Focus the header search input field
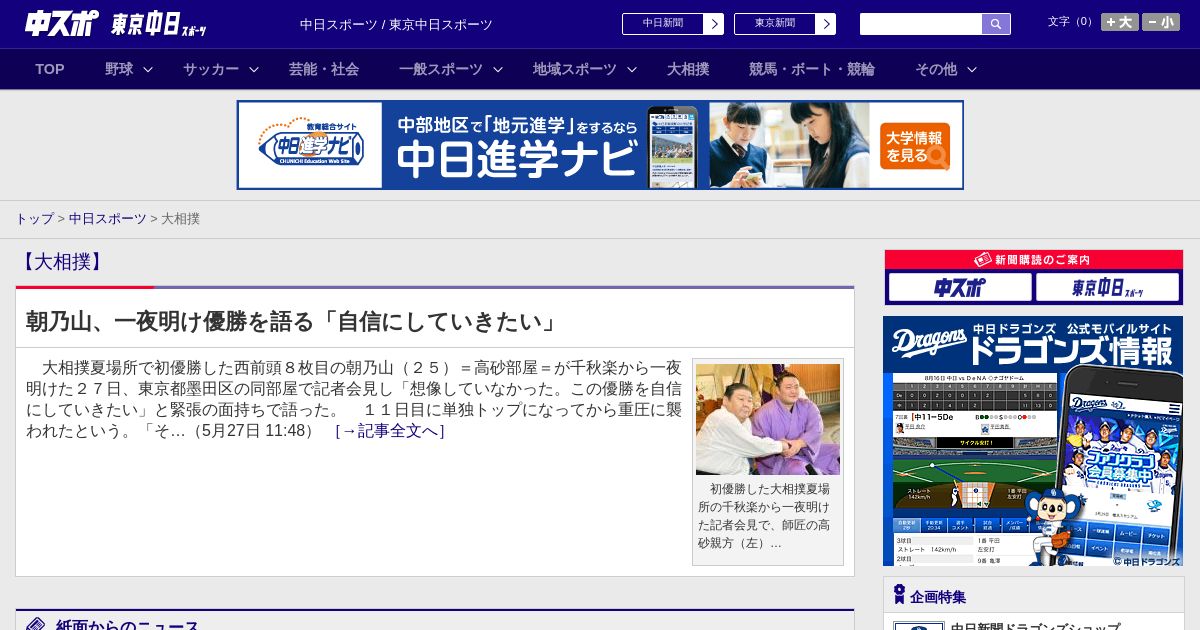1200x630 pixels. (921, 24)
